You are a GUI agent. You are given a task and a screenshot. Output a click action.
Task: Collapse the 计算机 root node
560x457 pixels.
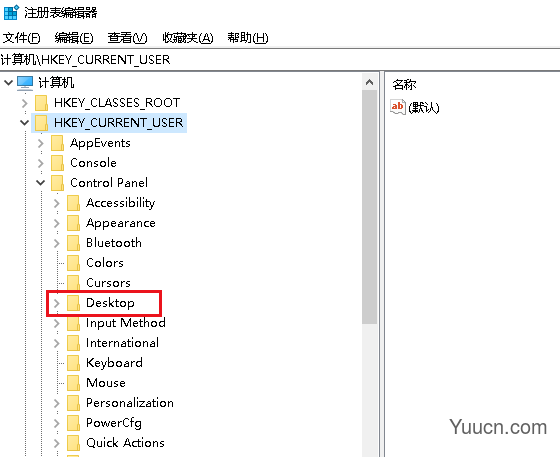[8, 83]
